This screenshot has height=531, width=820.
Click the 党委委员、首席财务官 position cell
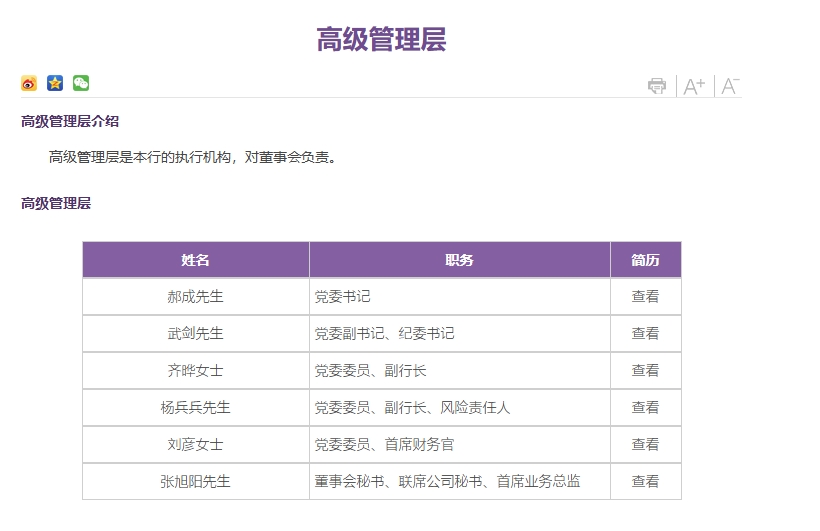pyautogui.click(x=384, y=444)
